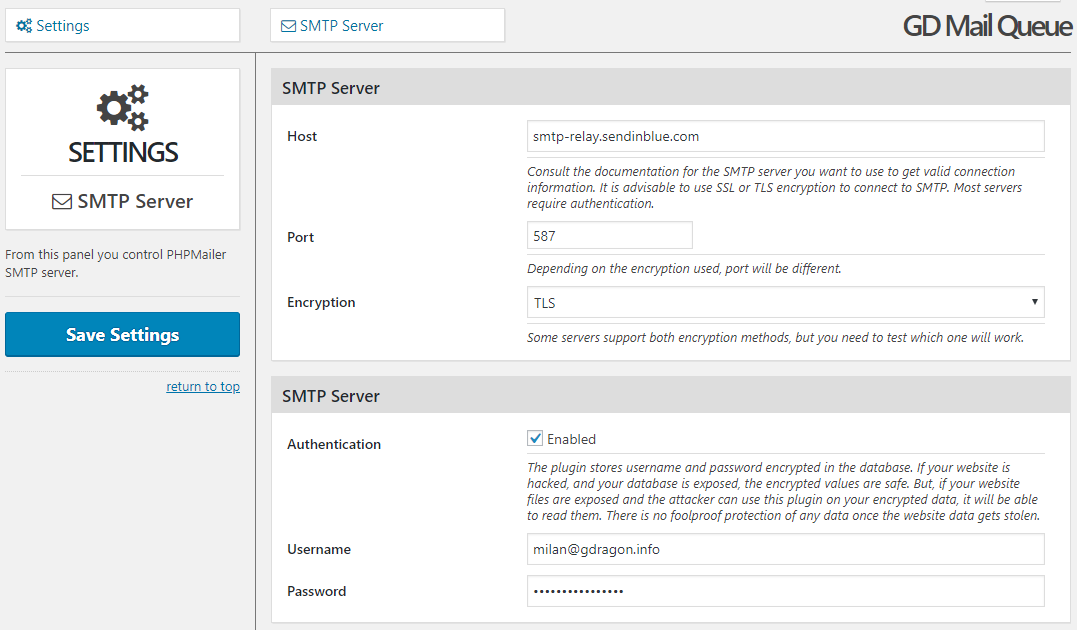Focus the Host input field
1077x630 pixels.
[785, 136]
